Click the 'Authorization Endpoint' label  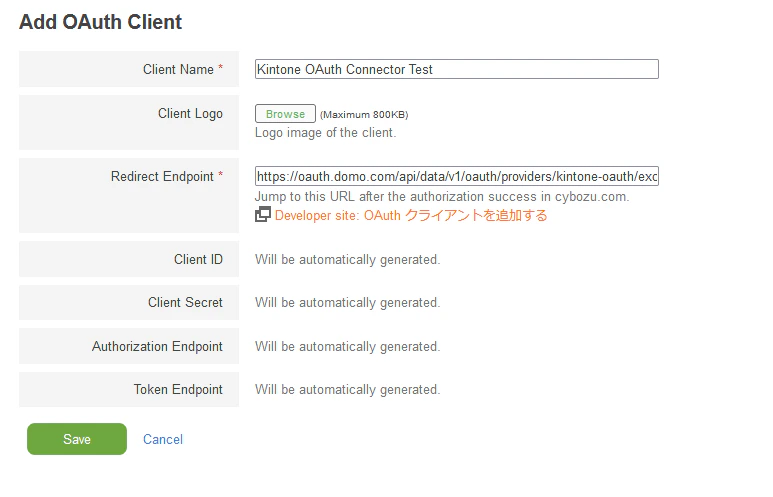point(157,347)
